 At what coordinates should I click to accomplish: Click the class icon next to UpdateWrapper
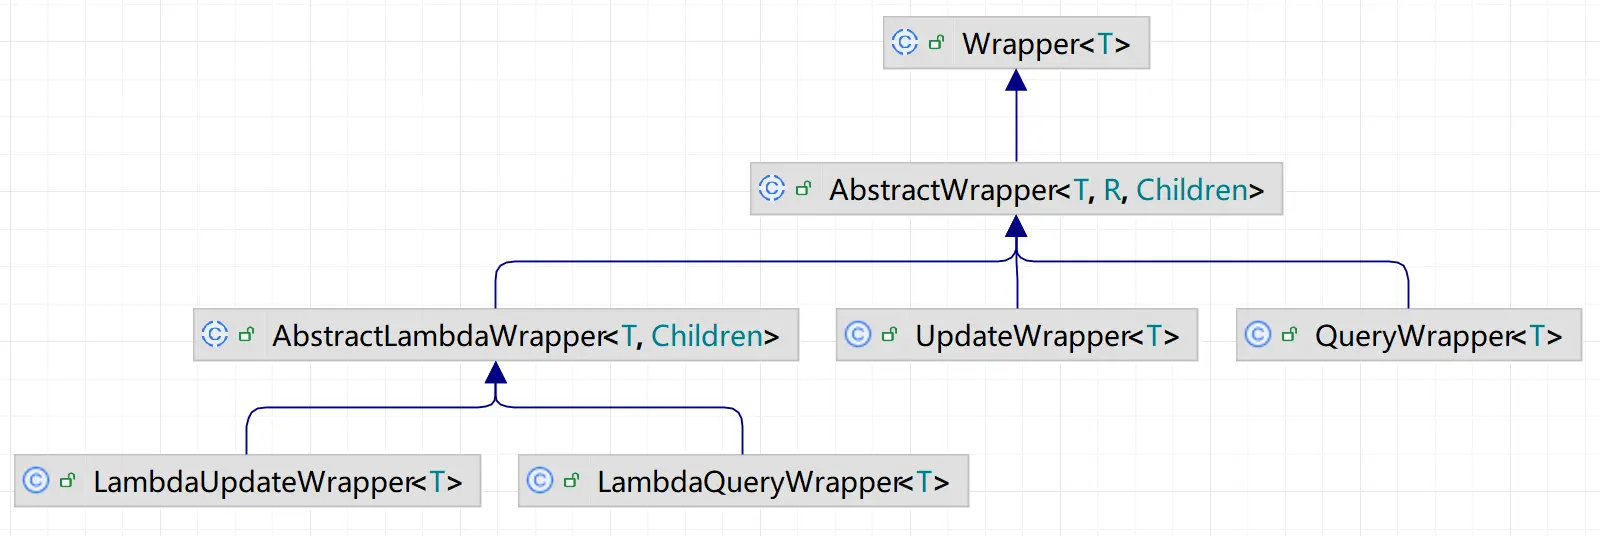858,334
